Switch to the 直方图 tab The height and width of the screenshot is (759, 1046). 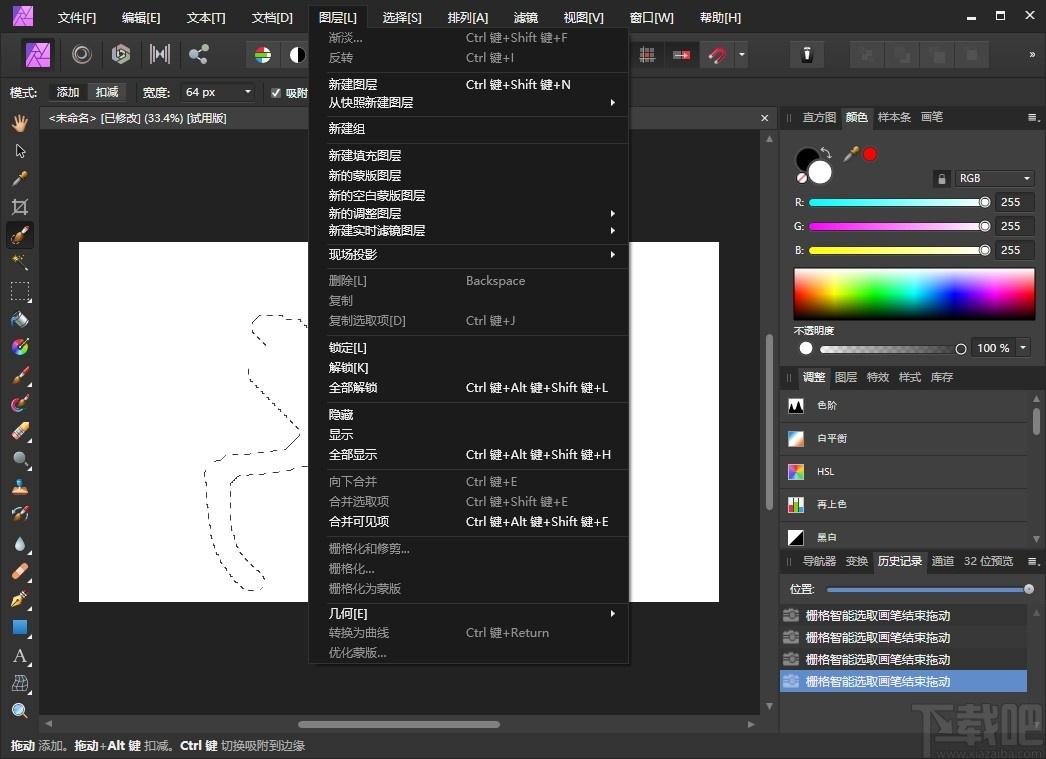coord(819,117)
